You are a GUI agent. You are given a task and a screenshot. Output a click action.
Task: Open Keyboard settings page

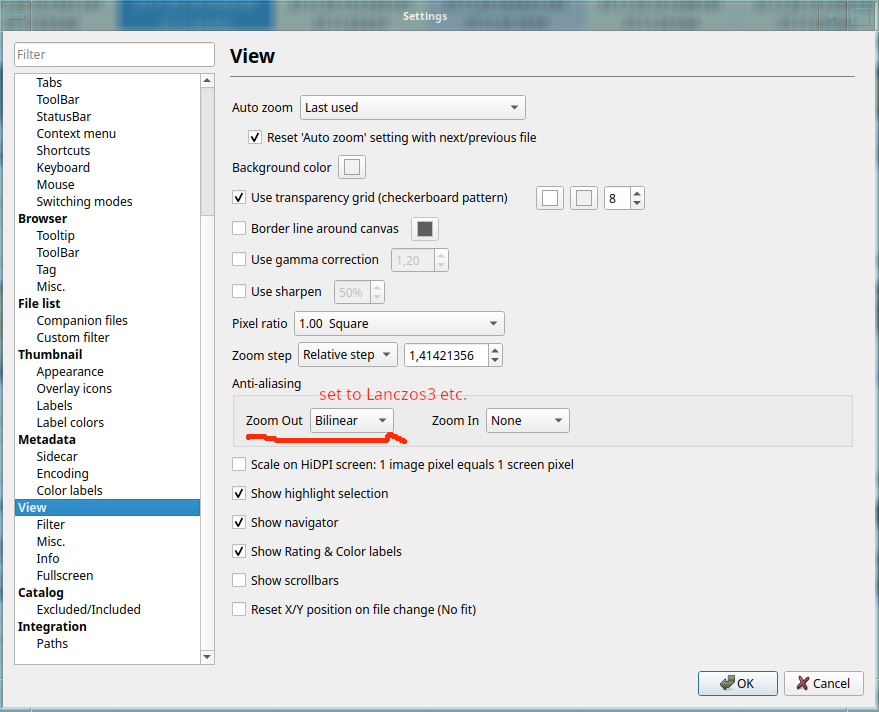[x=63, y=168]
